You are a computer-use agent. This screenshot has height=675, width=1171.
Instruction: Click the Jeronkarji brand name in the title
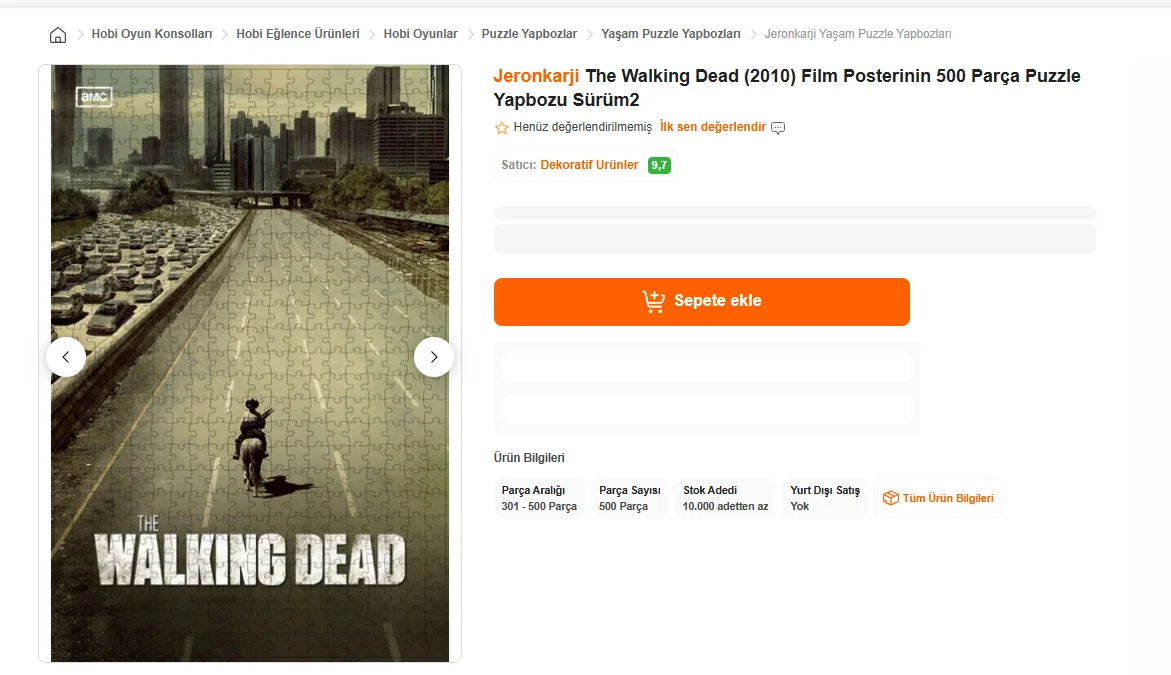(536, 76)
